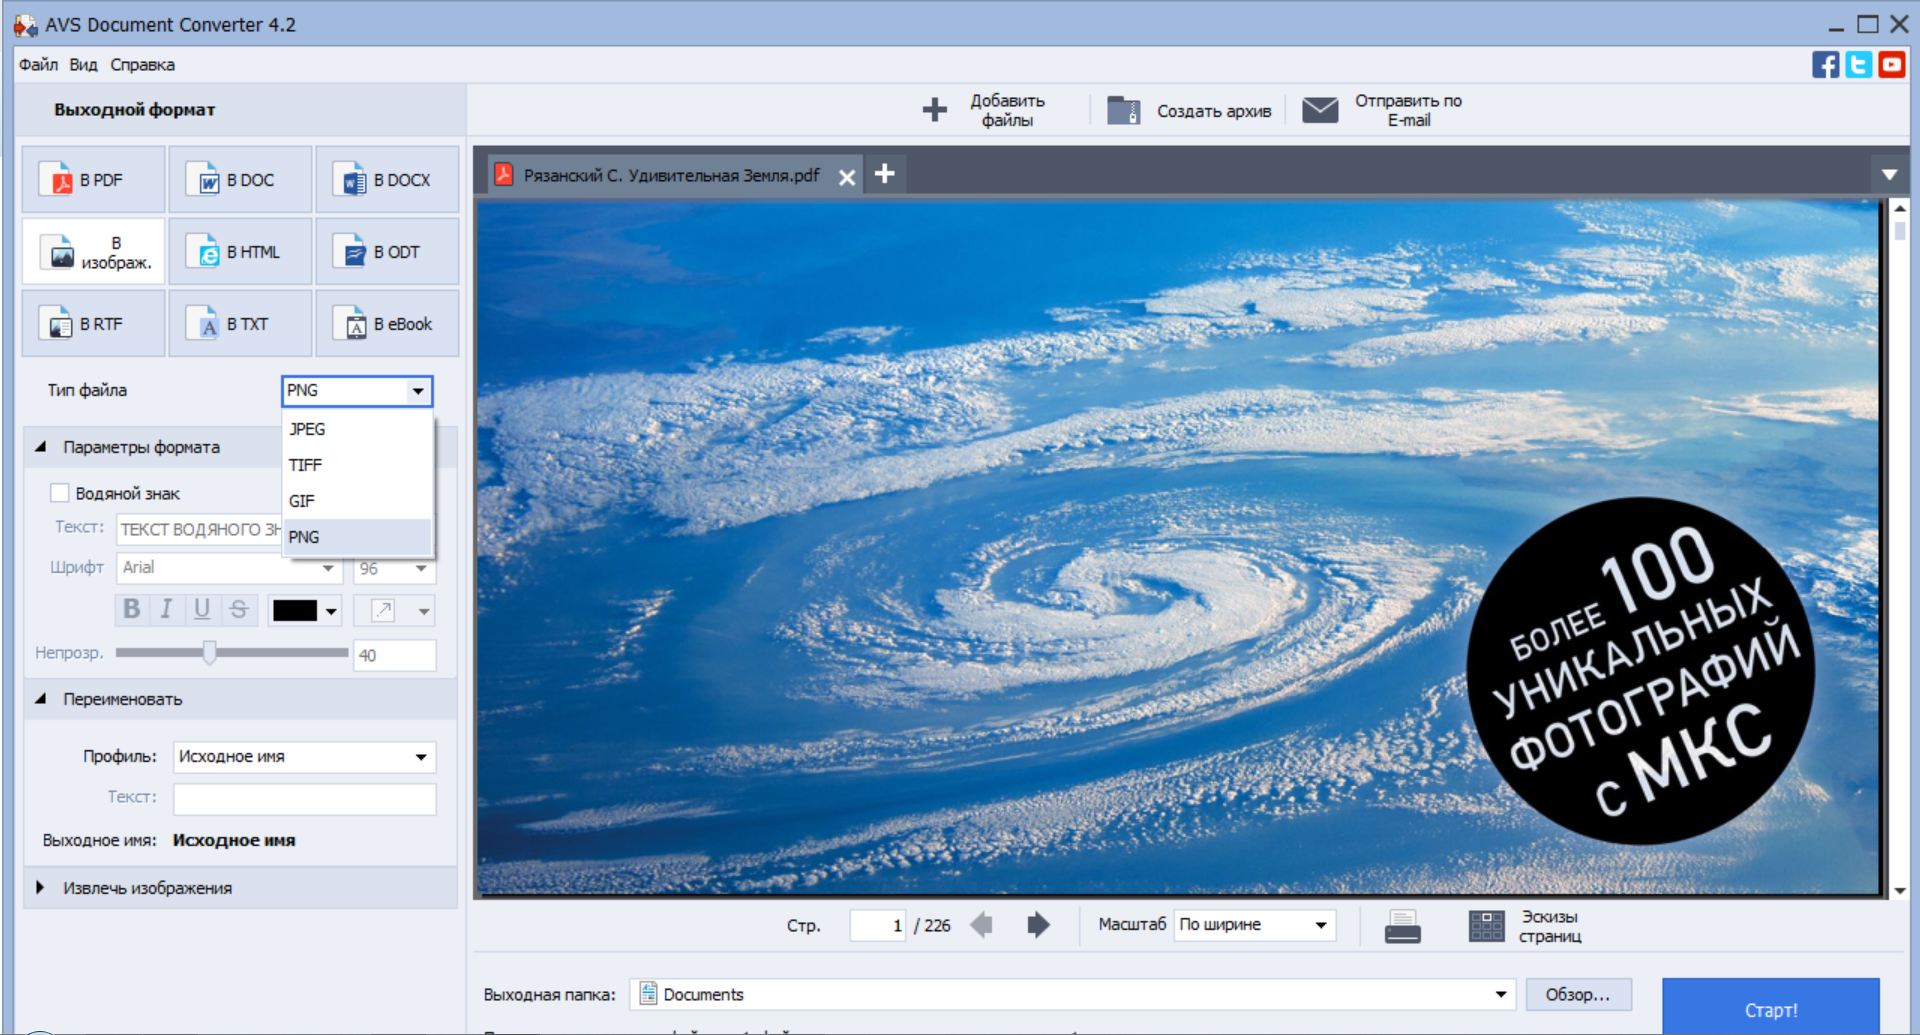
Task: Enable the Водяной знак checkbox
Action: 60,493
